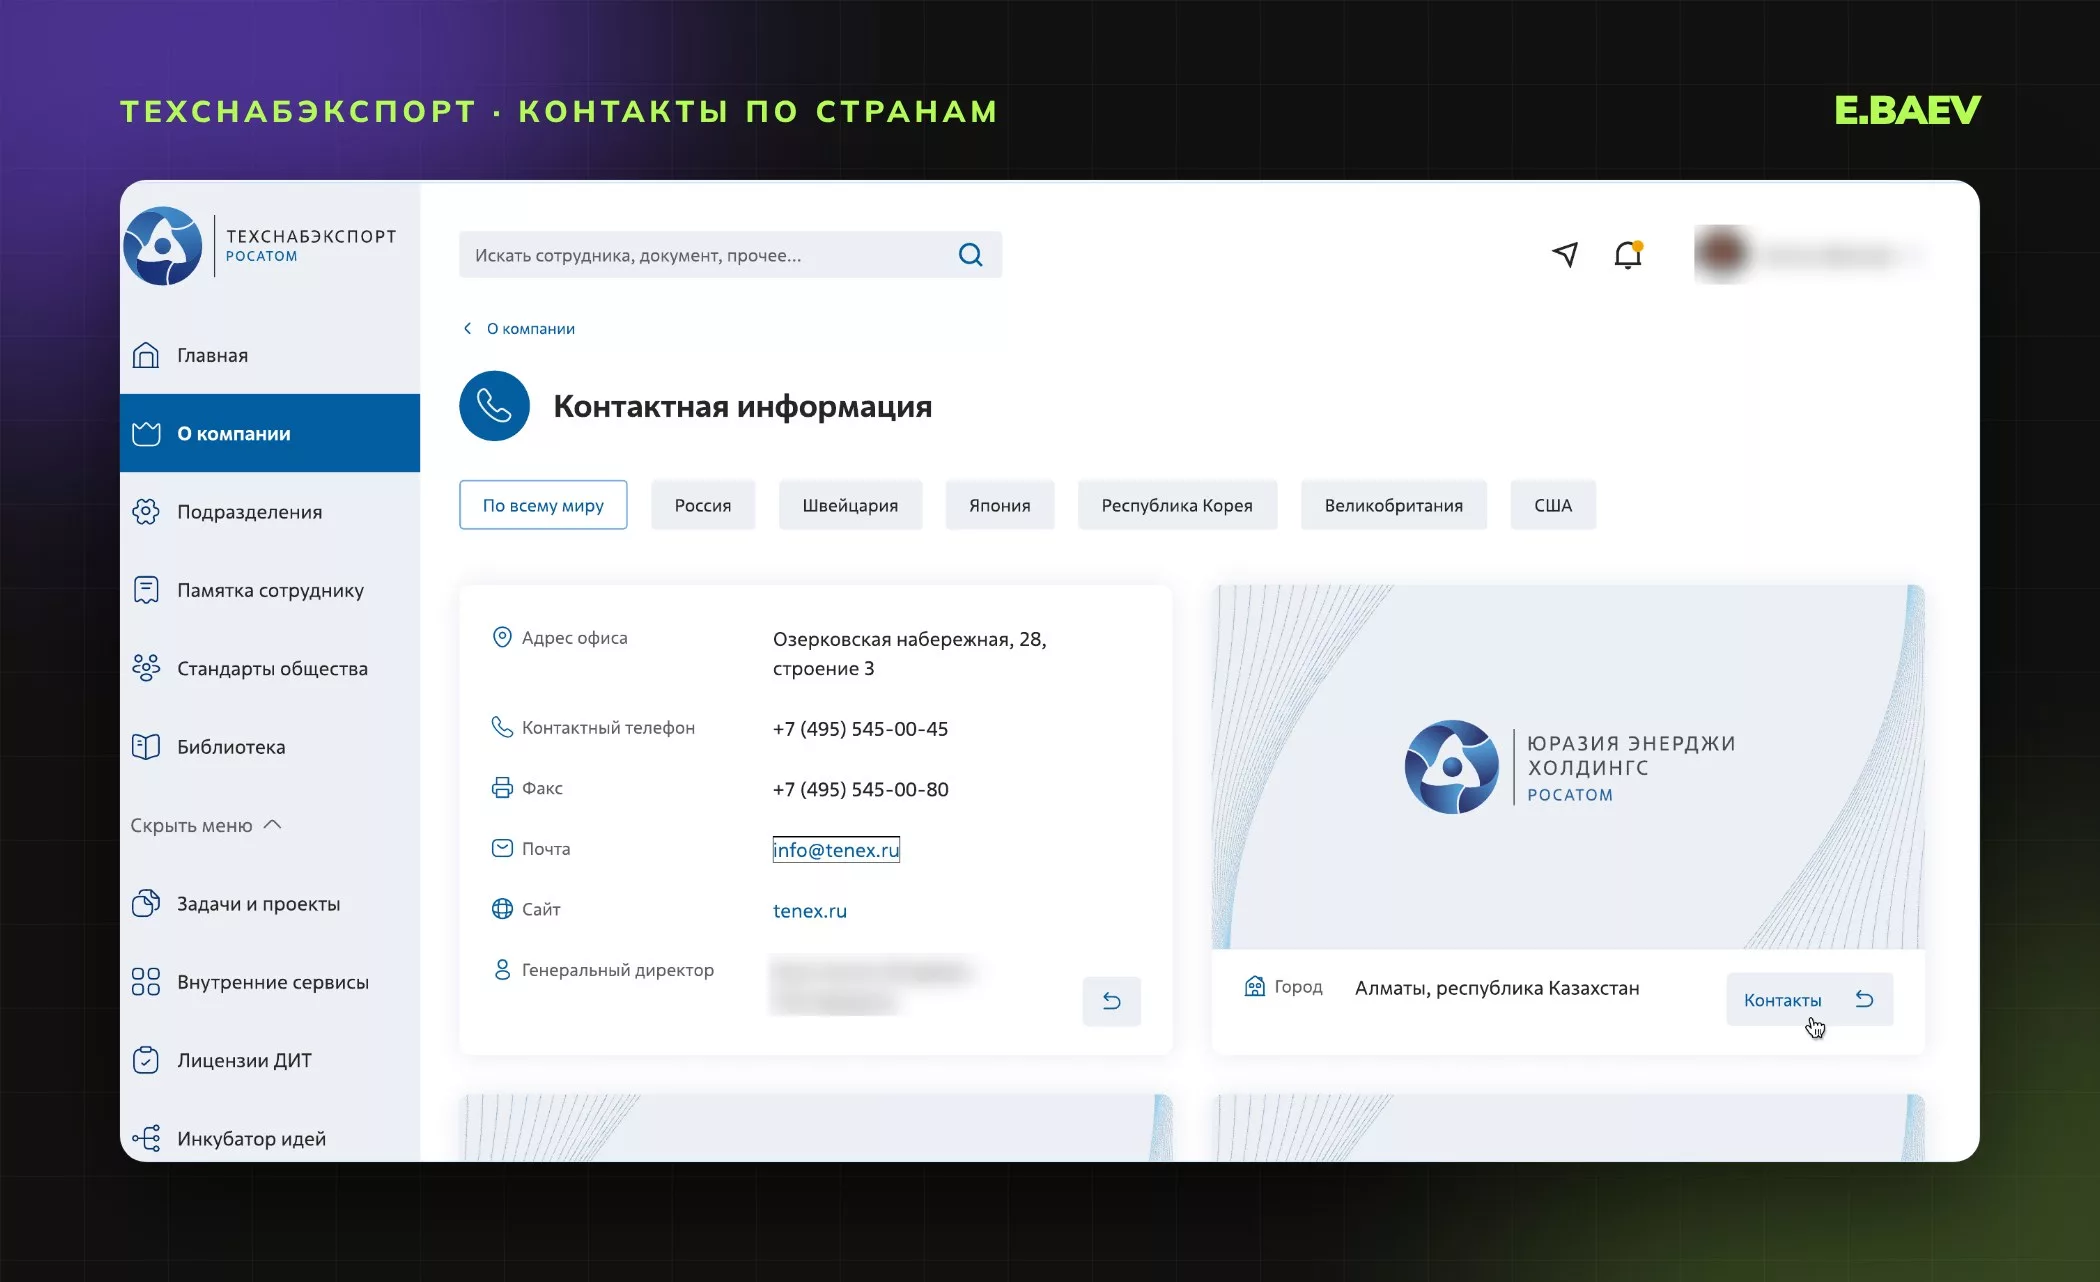Select the США country tab

click(1553, 505)
